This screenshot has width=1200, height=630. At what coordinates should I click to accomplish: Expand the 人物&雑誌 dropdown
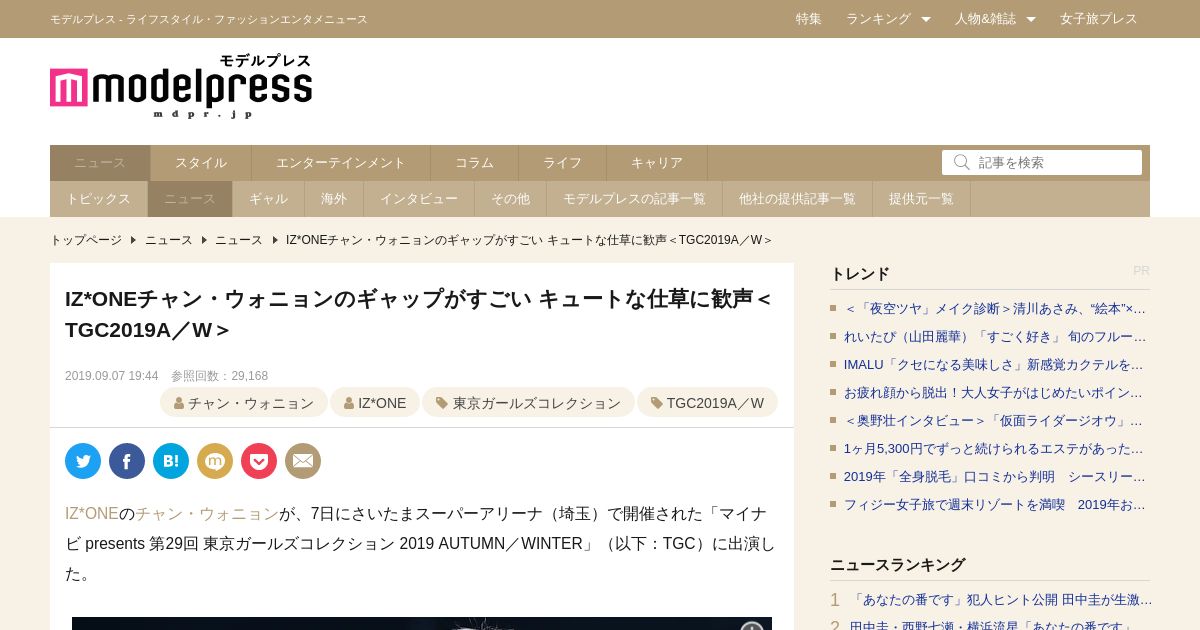[995, 19]
